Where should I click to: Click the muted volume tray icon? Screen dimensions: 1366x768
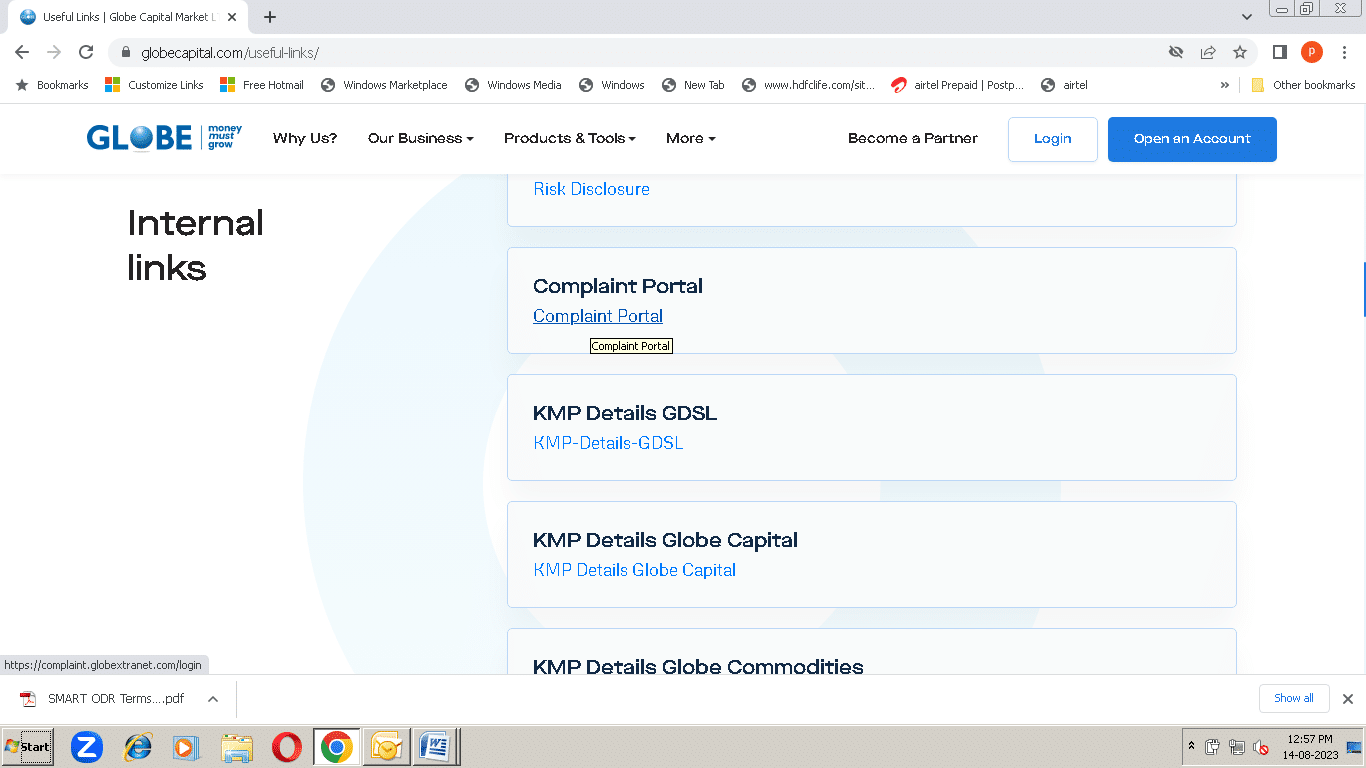click(x=1261, y=747)
